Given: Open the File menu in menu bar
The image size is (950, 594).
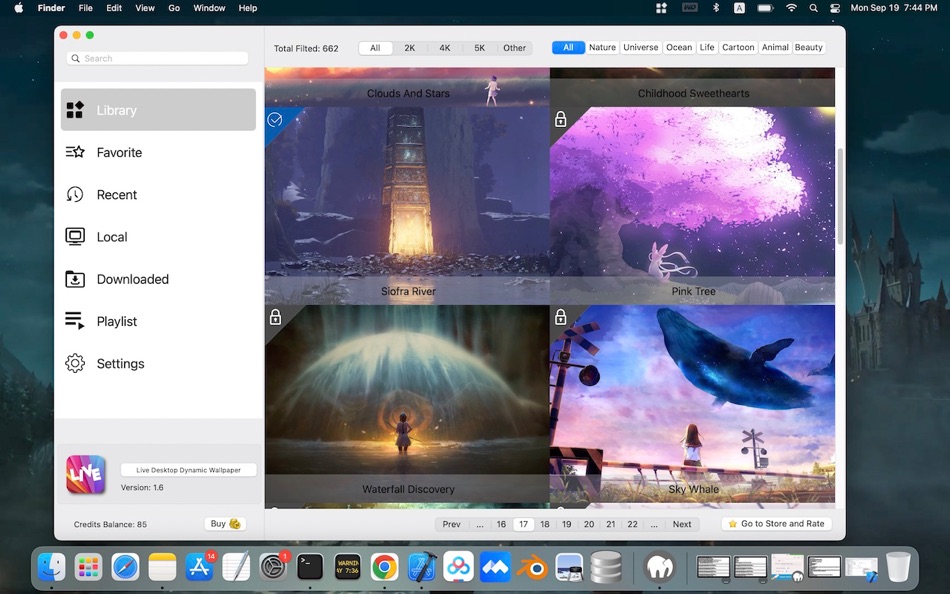Looking at the screenshot, I should pos(86,8).
